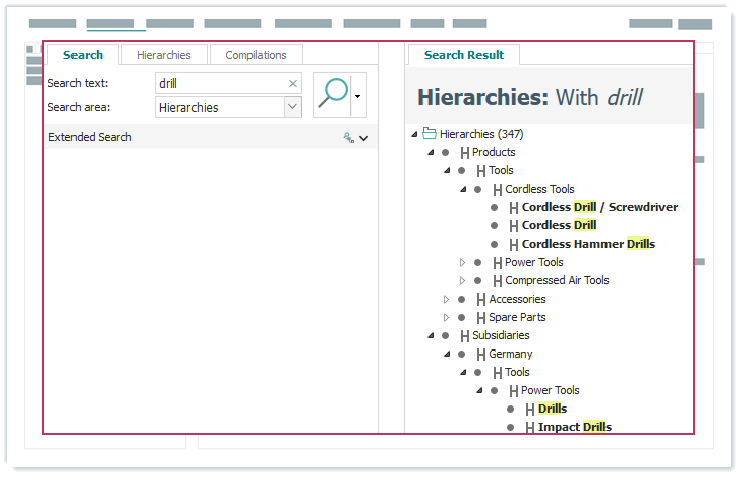
Task: Select Cordless Drill / Screwdriver result
Action: [x=599, y=207]
